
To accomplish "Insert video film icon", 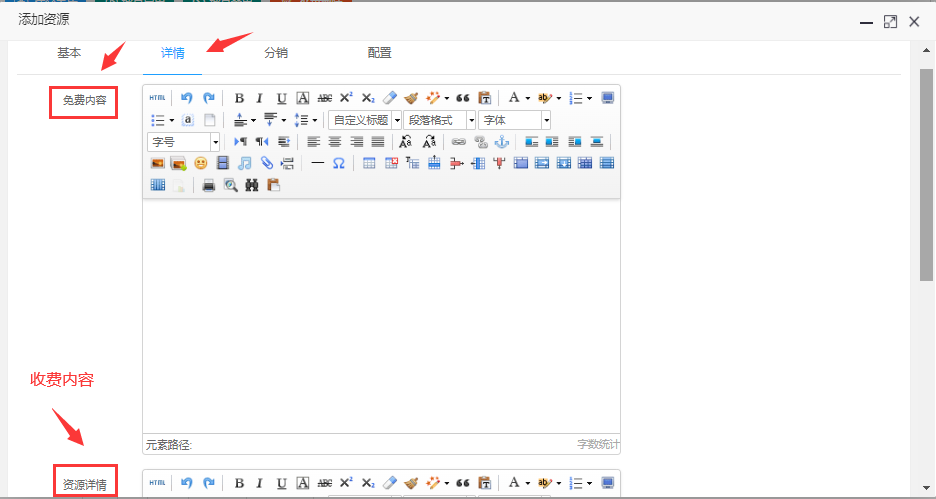I will pyautogui.click(x=223, y=164).
